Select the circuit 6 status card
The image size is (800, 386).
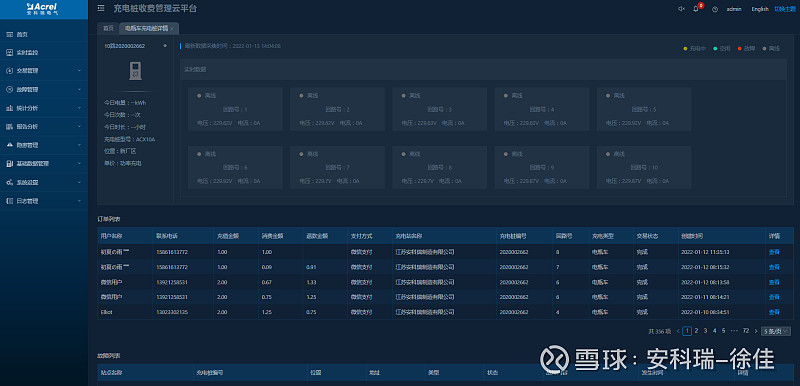click(x=235, y=167)
